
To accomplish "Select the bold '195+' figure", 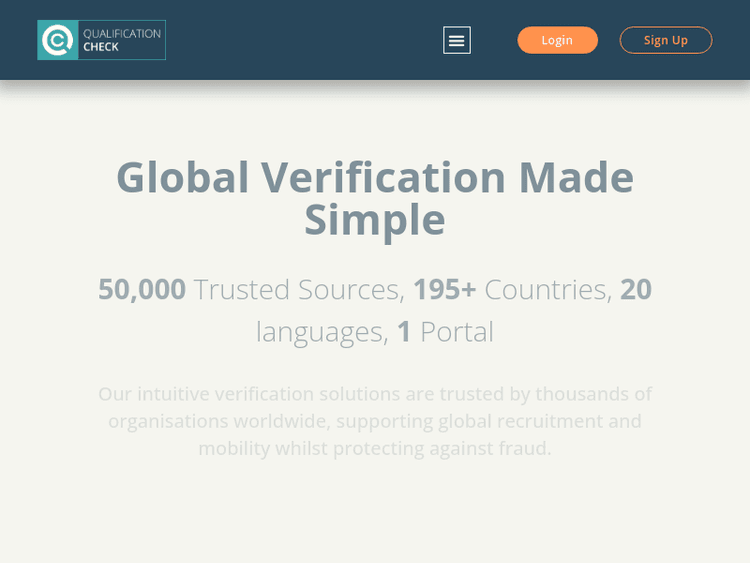I will click(444, 289).
